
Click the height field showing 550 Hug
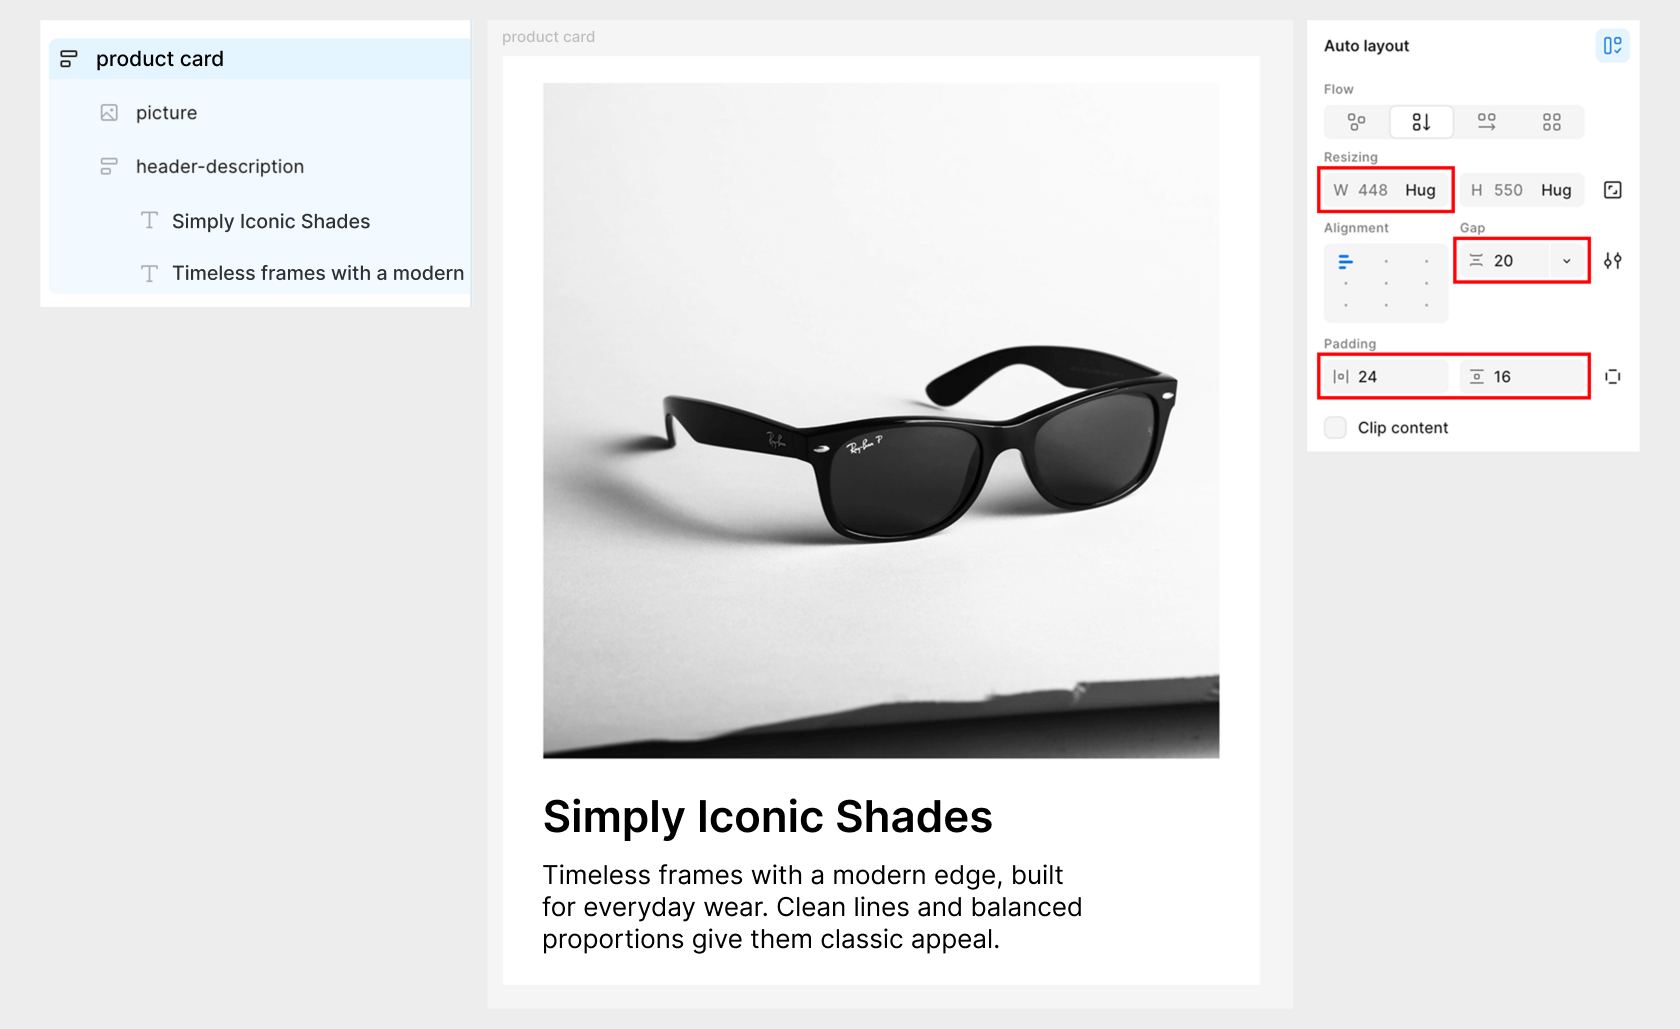[x=1522, y=190]
